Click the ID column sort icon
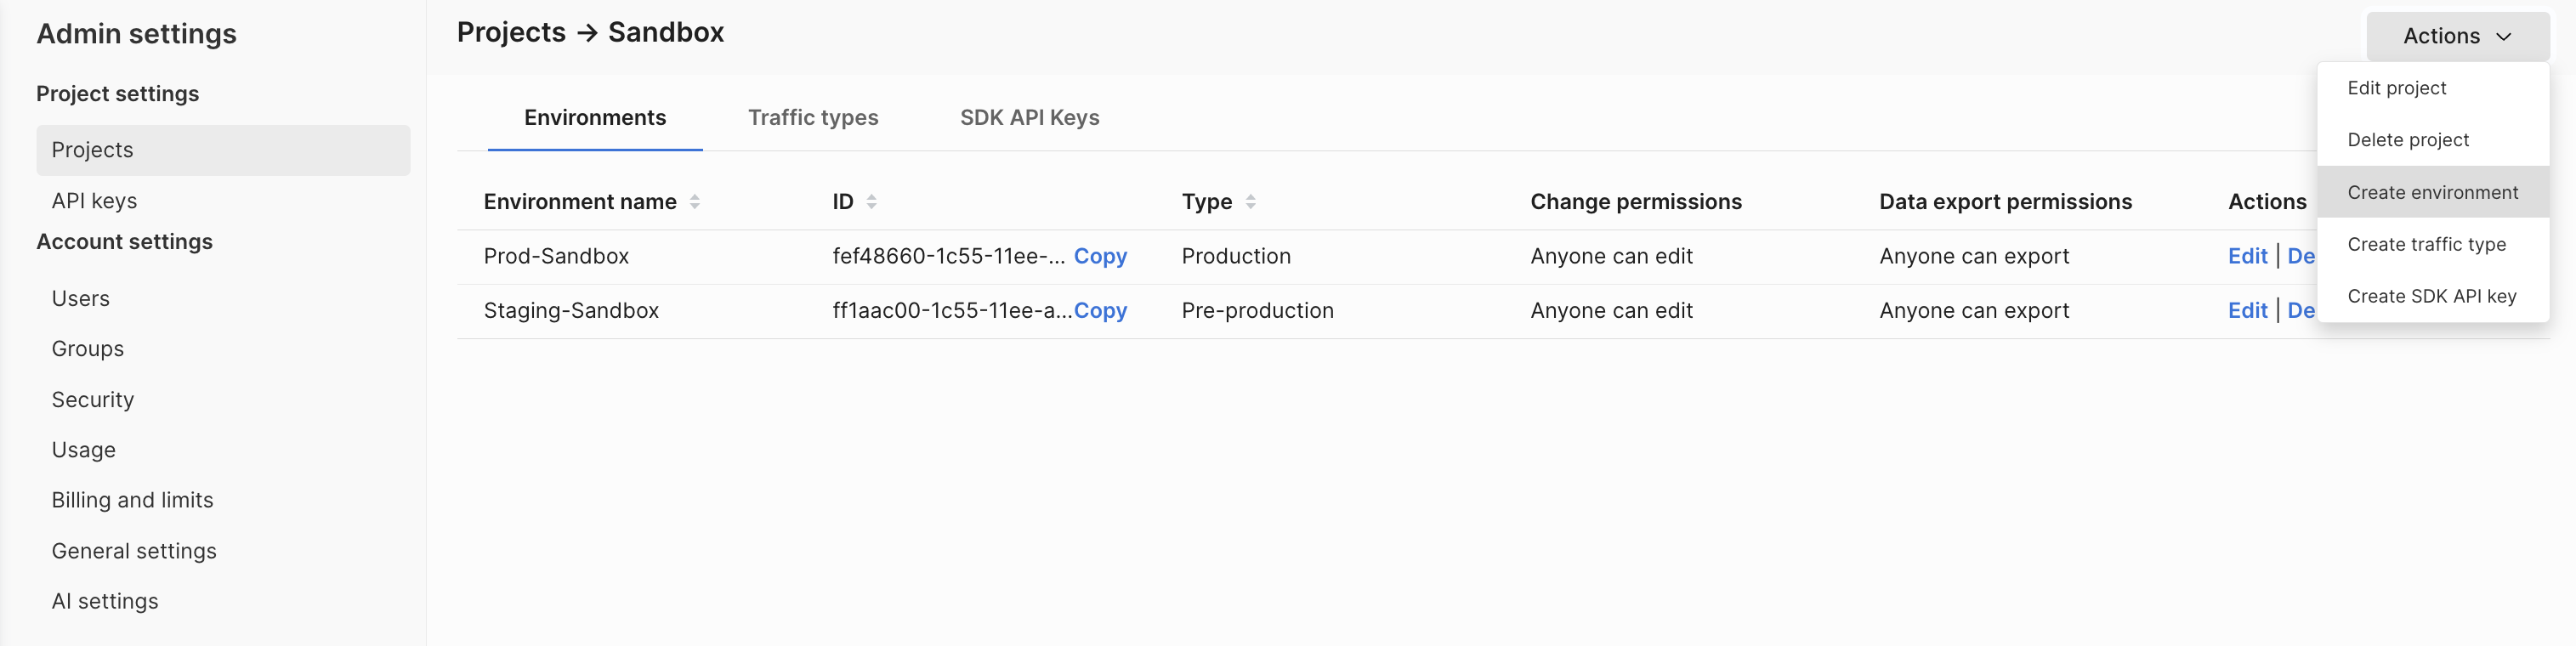This screenshot has width=2576, height=646. click(871, 202)
